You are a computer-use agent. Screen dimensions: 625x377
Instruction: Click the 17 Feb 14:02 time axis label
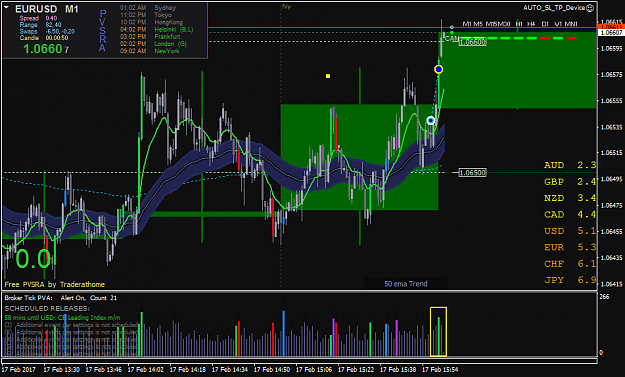click(x=145, y=370)
